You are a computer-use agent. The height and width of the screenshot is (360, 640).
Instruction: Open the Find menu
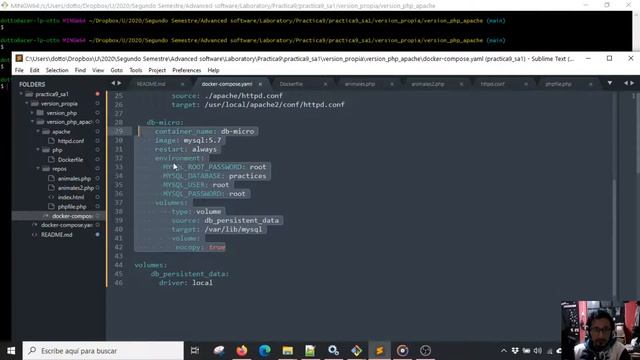coord(80,70)
